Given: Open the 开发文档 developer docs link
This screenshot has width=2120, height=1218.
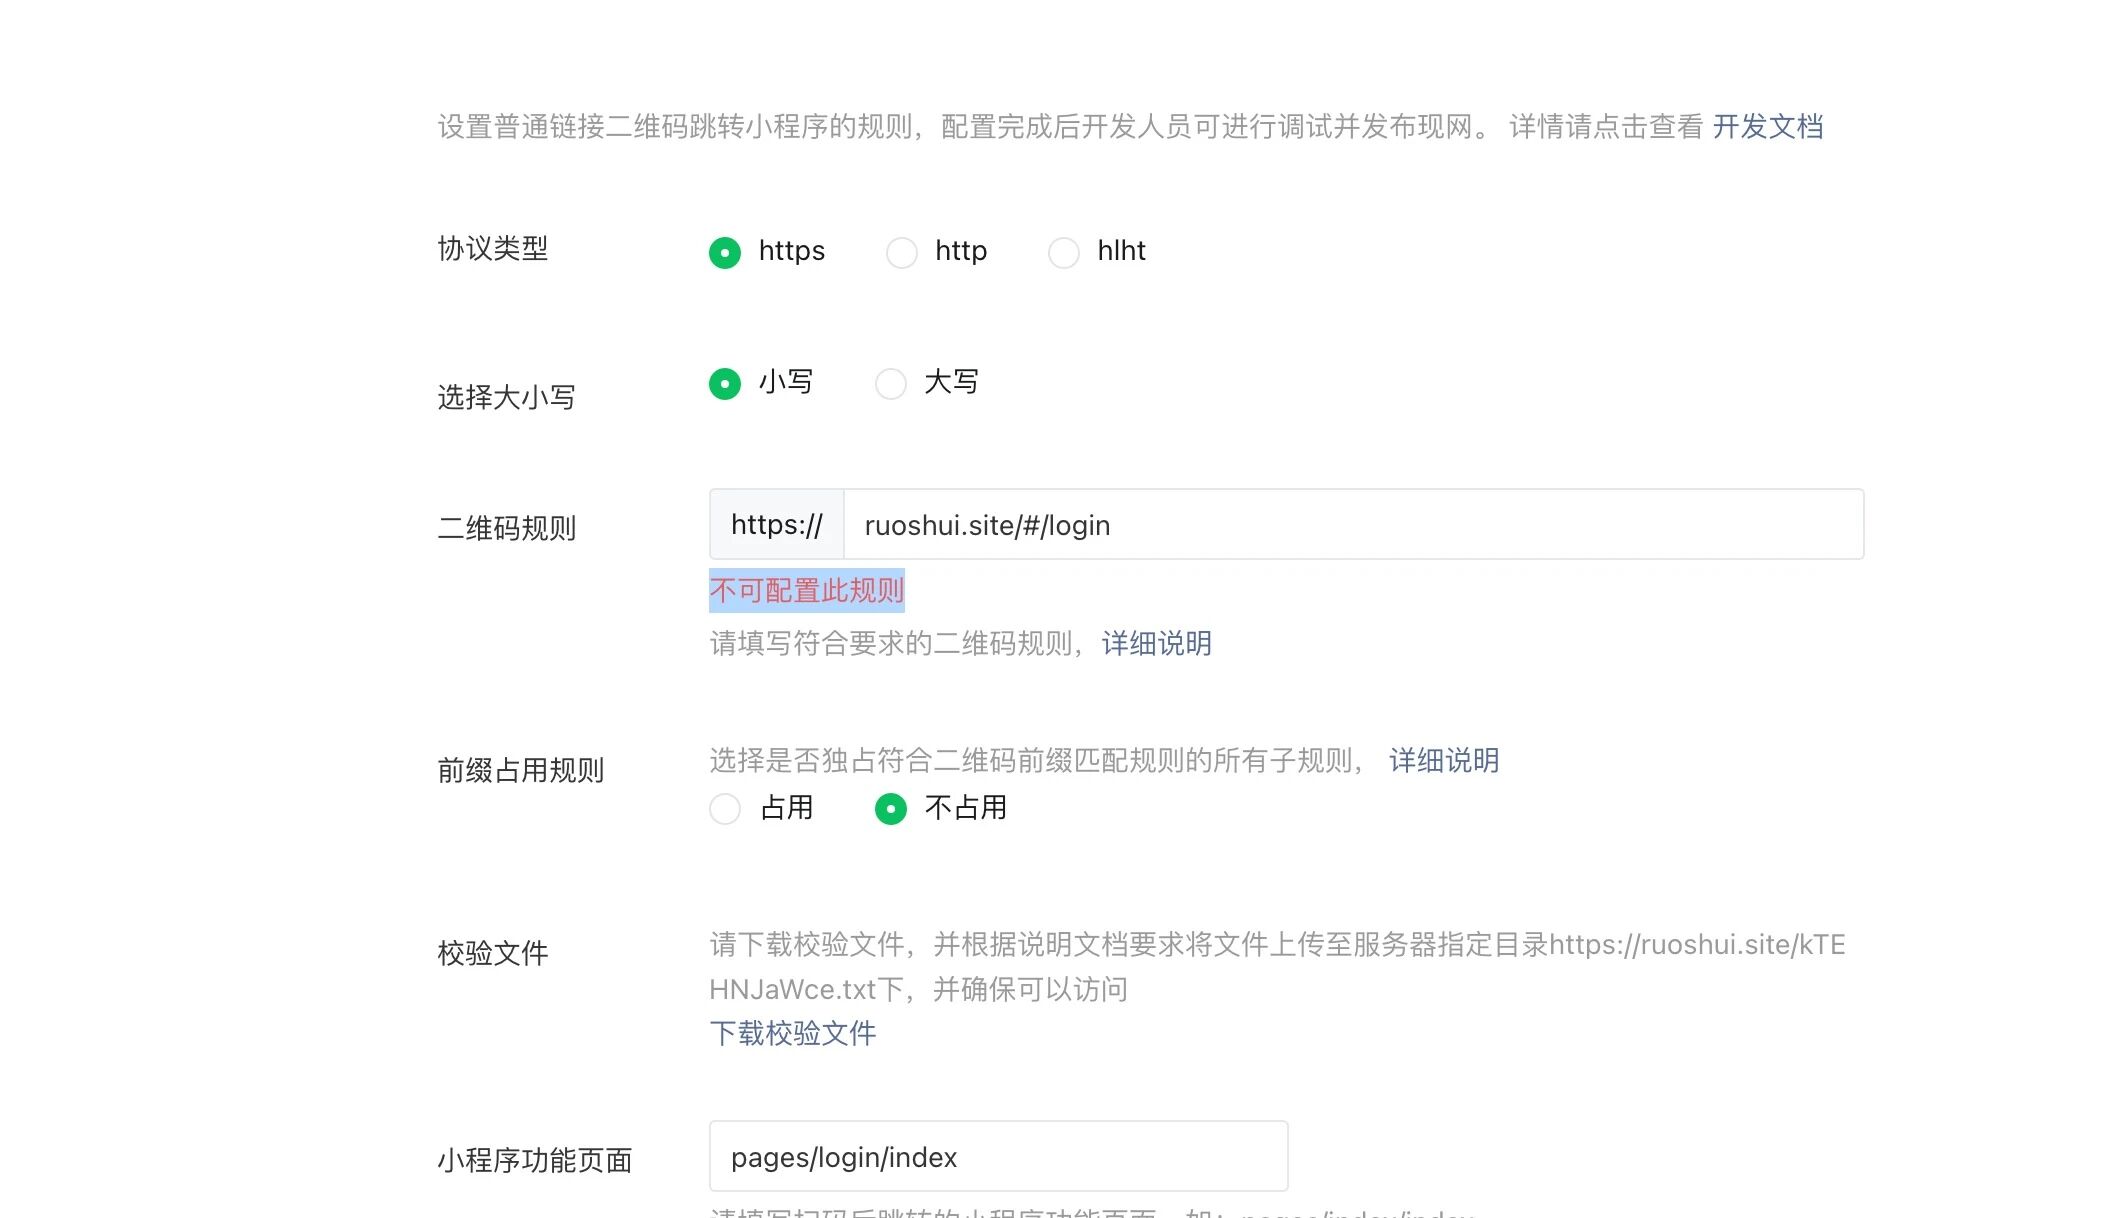Looking at the screenshot, I should (1767, 127).
